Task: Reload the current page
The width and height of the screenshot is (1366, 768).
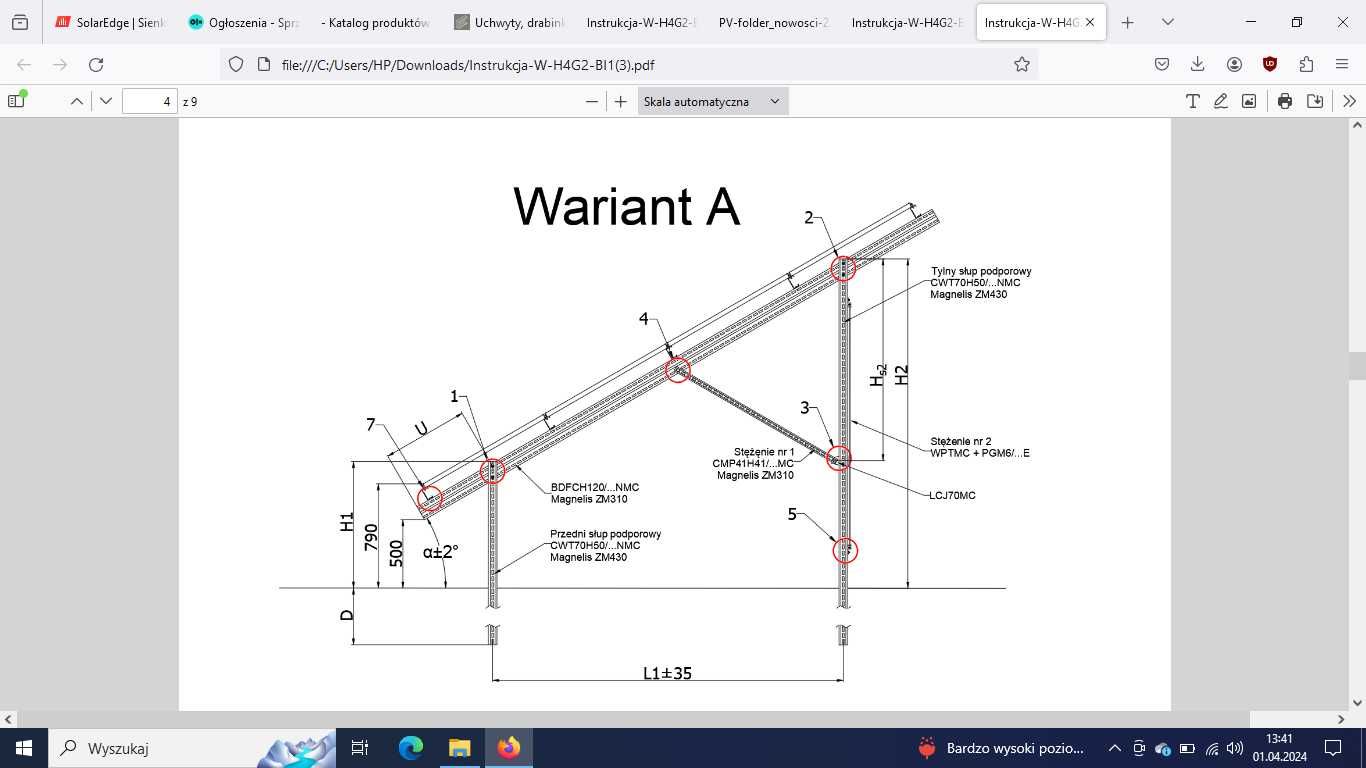Action: [x=96, y=64]
